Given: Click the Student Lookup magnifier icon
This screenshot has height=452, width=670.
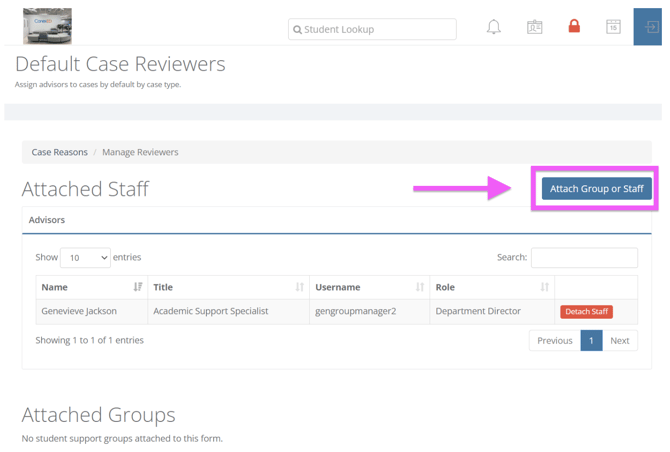Looking at the screenshot, I should coord(297,30).
